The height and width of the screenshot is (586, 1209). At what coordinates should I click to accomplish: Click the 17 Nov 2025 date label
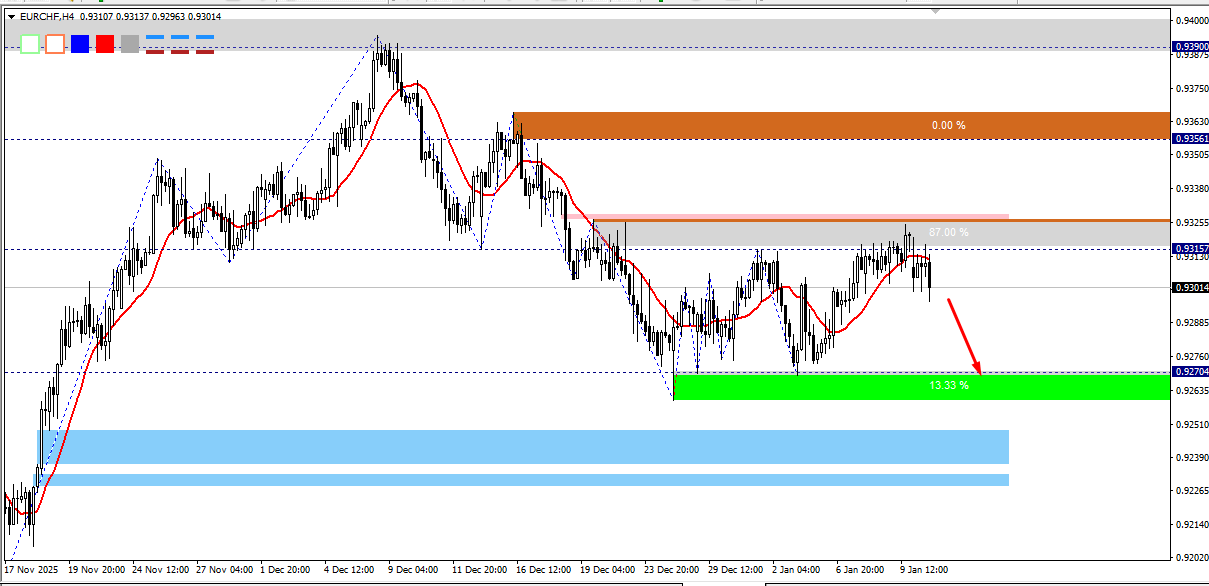[x=31, y=569]
